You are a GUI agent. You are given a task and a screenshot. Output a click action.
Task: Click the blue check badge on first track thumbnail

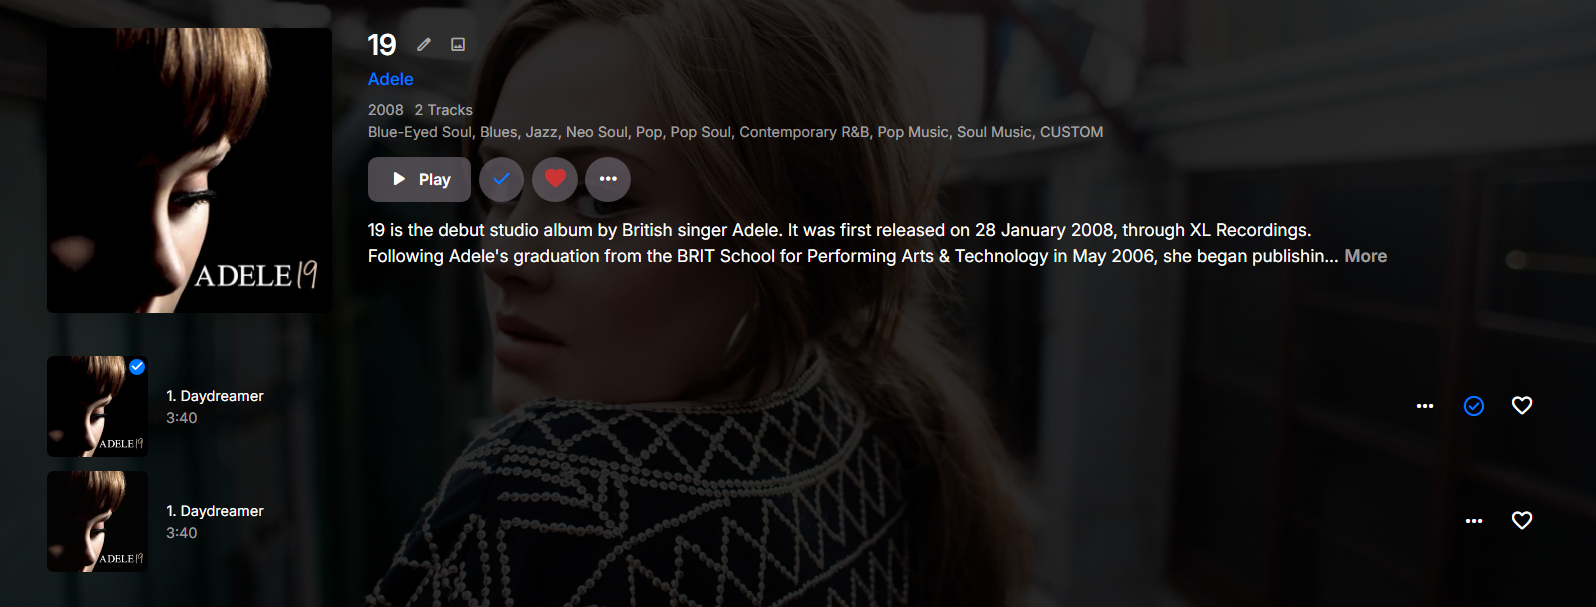tap(137, 367)
